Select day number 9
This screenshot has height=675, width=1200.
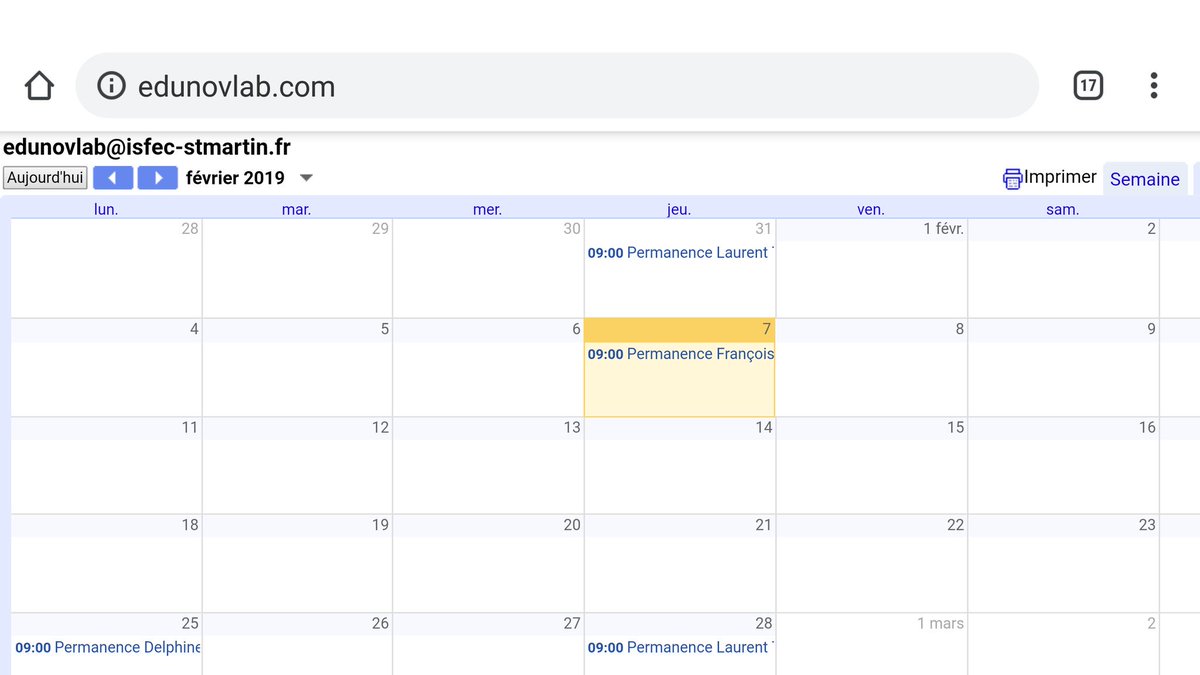click(x=1151, y=329)
